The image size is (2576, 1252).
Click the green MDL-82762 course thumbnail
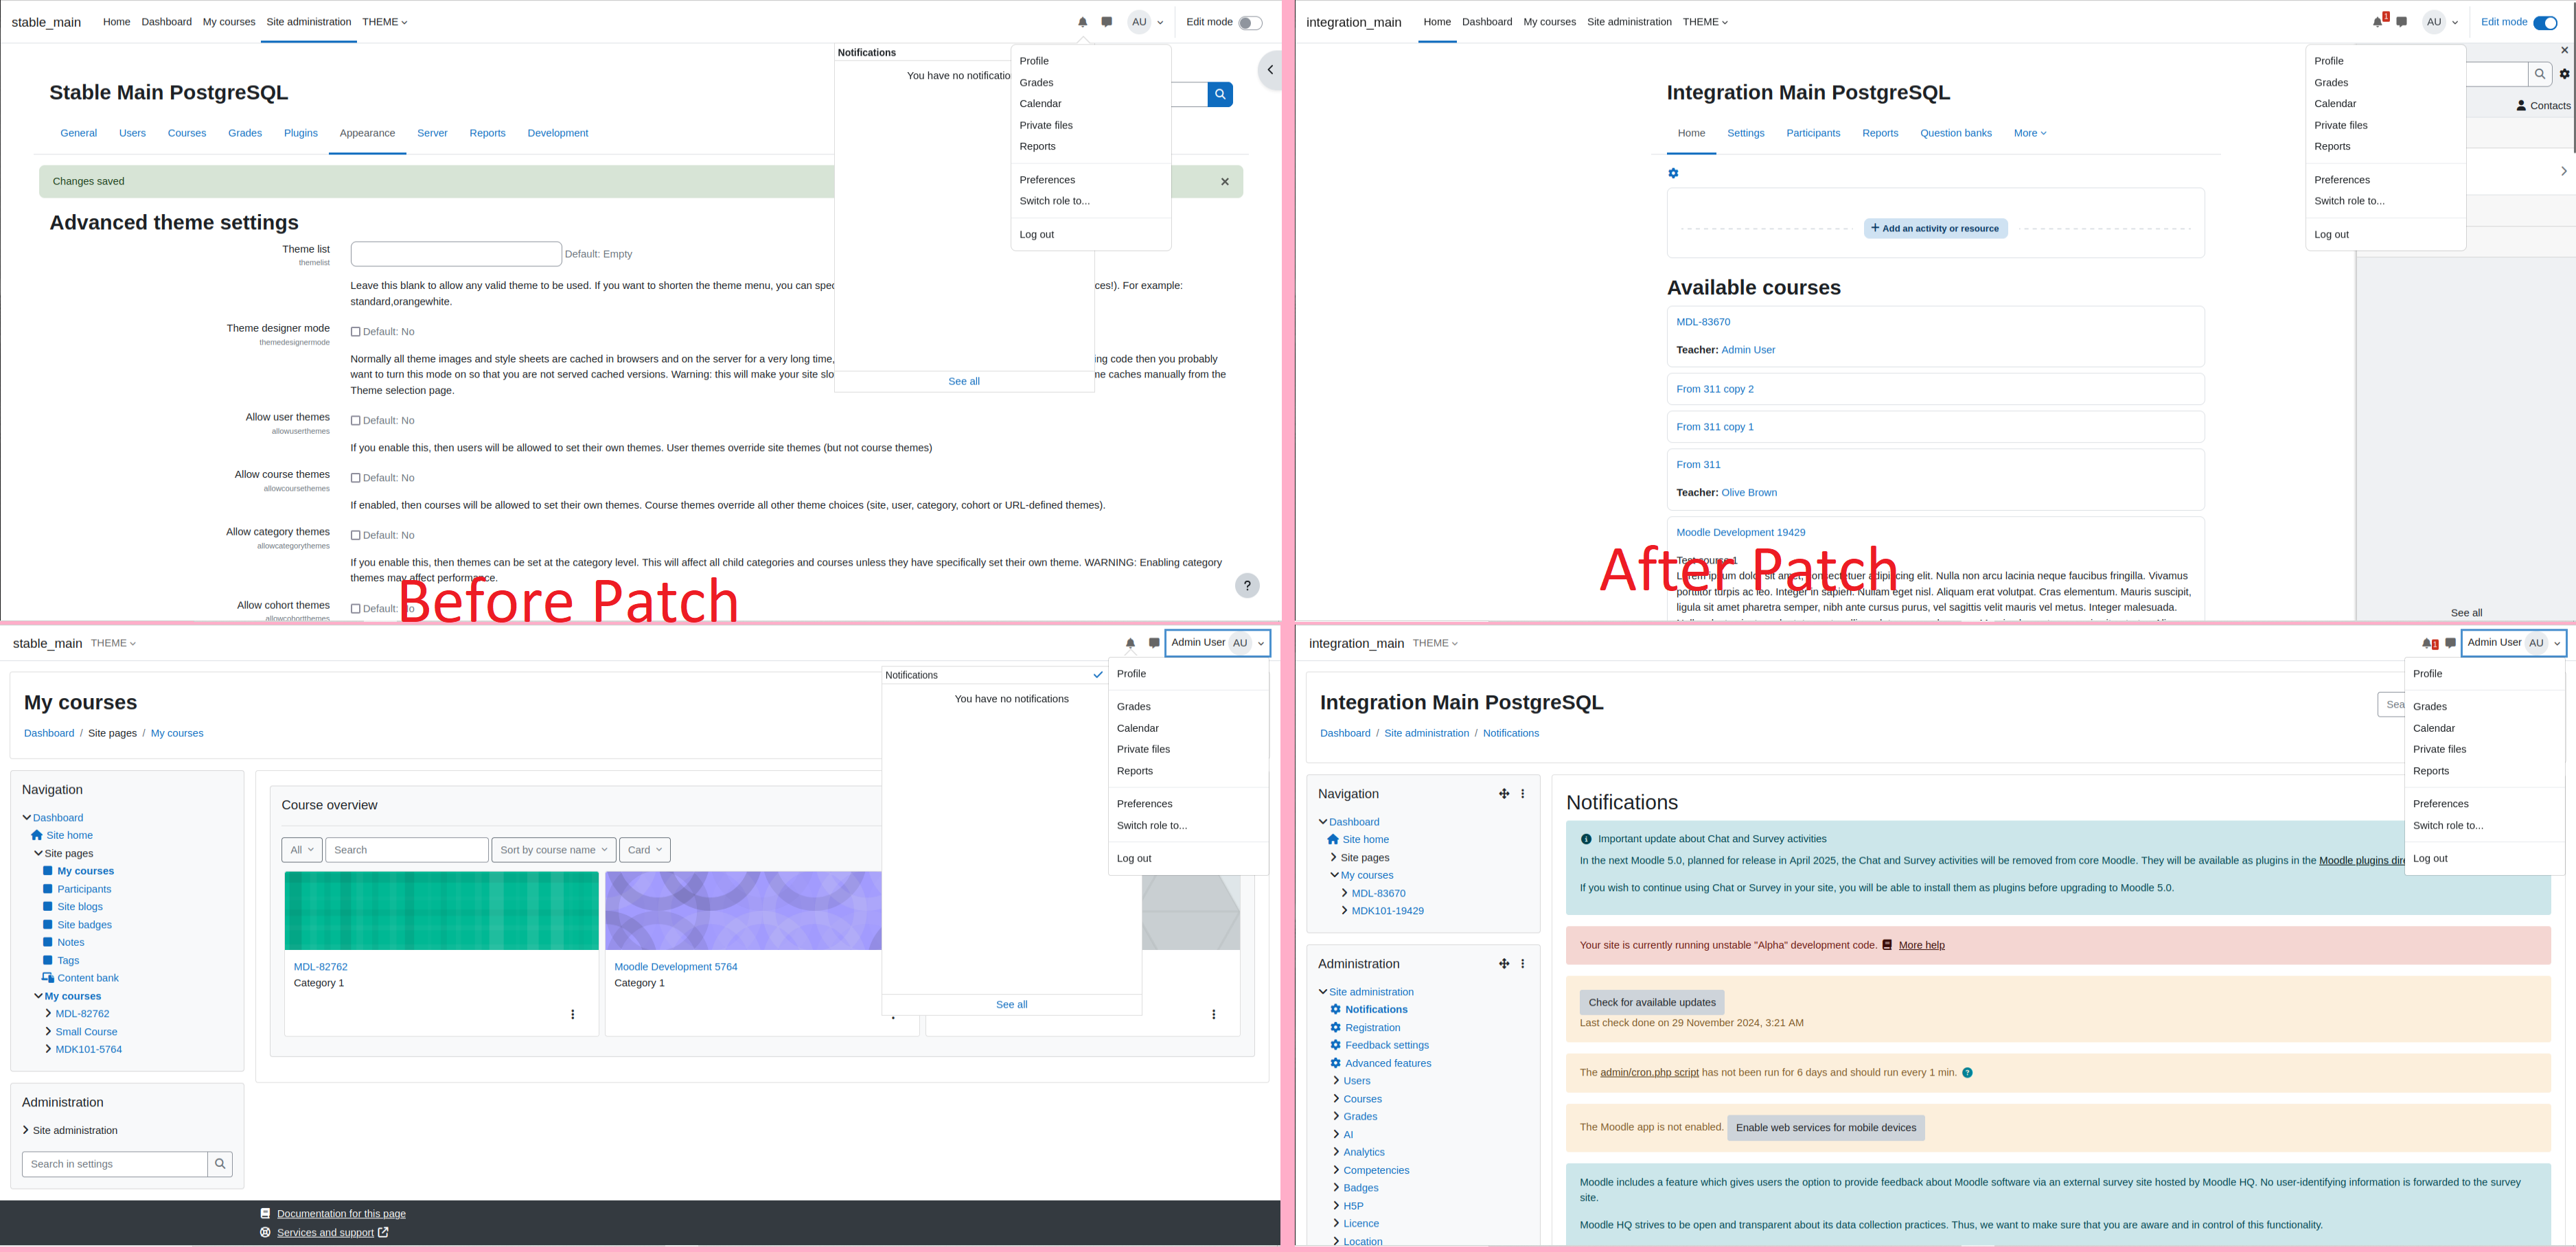[441, 911]
